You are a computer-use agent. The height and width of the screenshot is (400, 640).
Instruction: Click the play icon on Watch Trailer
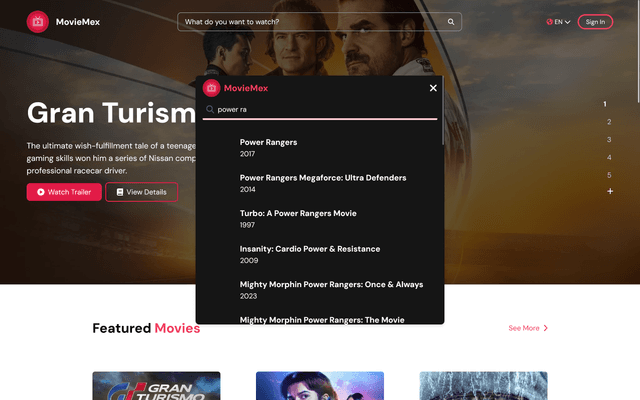pos(41,192)
